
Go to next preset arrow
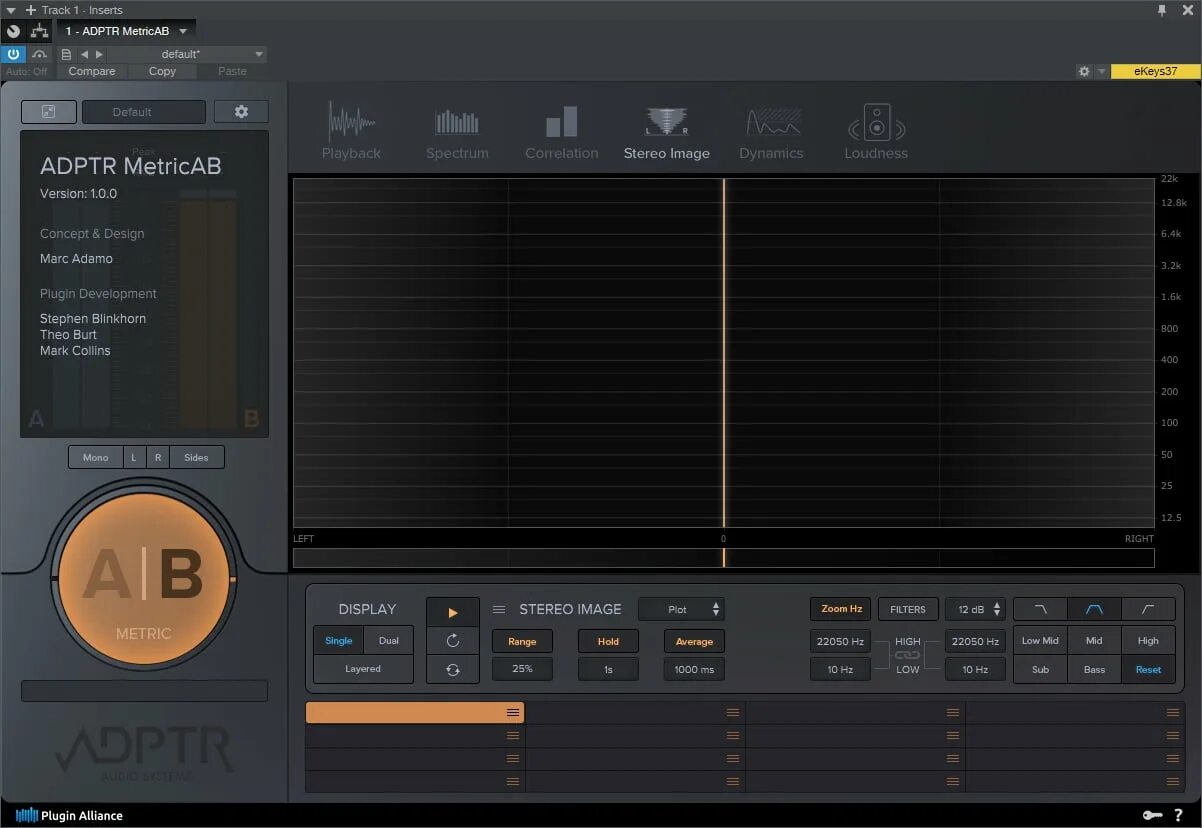pyautogui.click(x=98, y=54)
